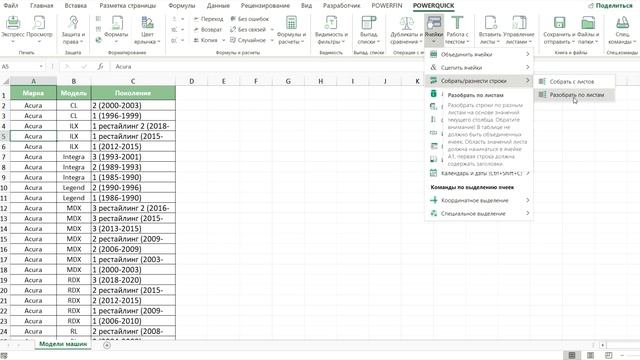Viewport: 640px width, 360px height.
Task: Open Календарь и даты menu item
Action: click(479, 173)
